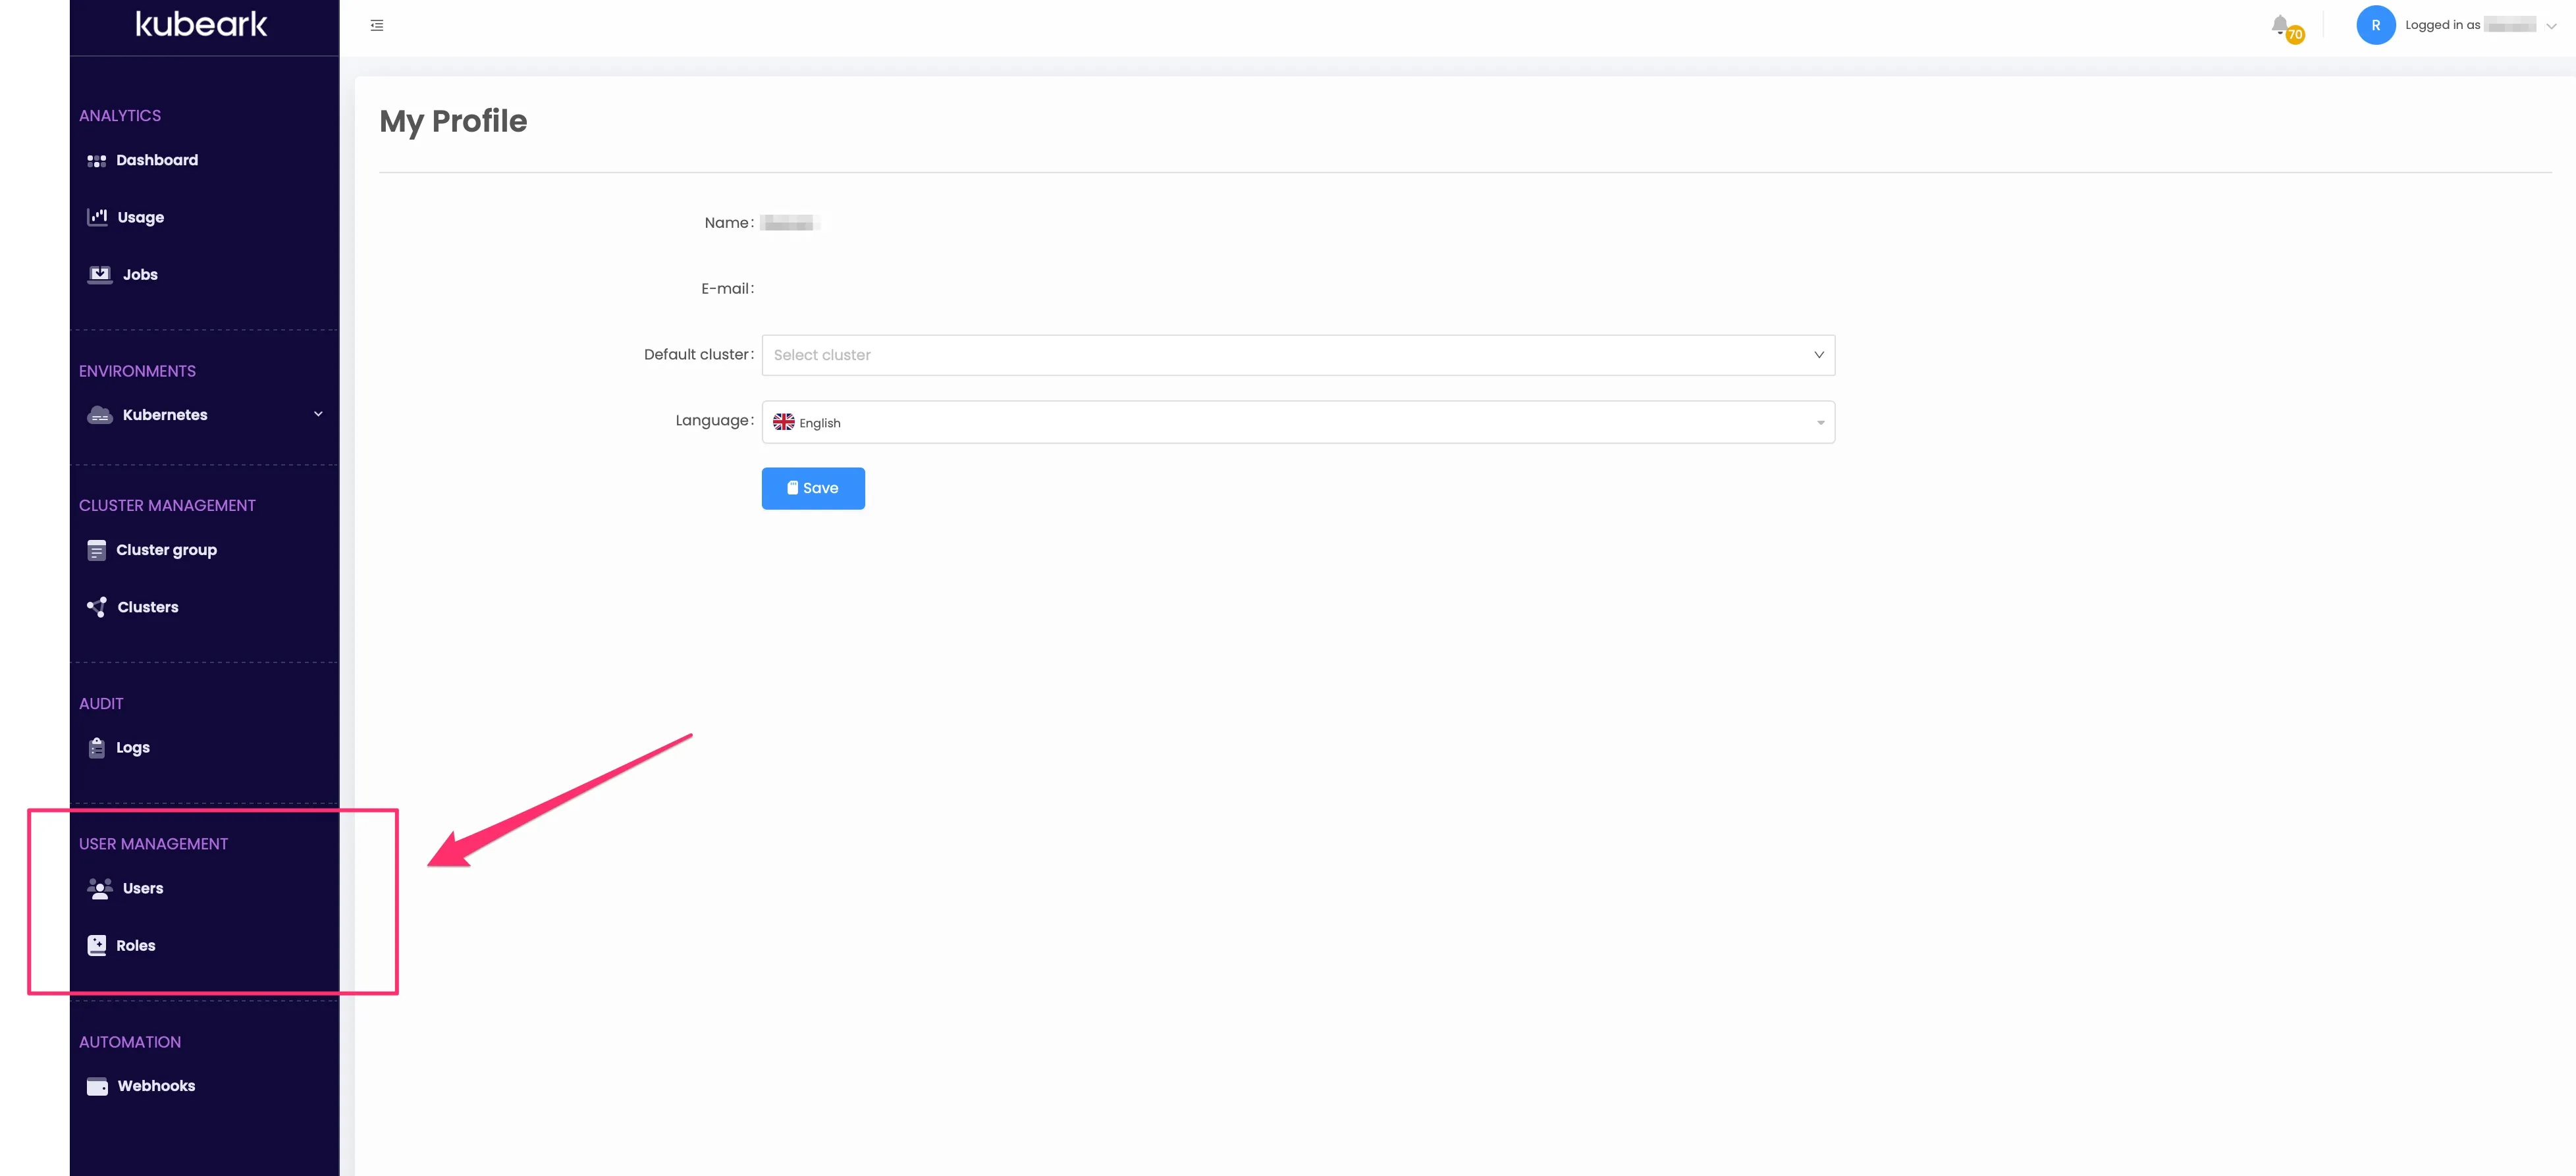The width and height of the screenshot is (2576, 1176).
Task: Save the profile settings
Action: click(813, 489)
